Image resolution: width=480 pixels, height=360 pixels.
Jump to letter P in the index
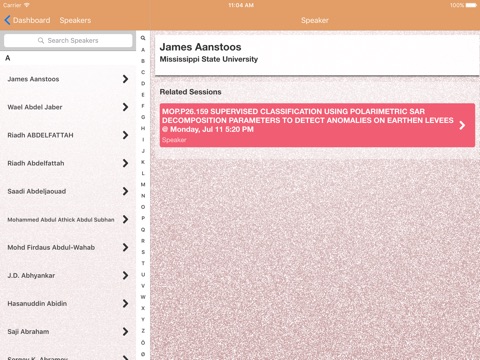[143, 218]
